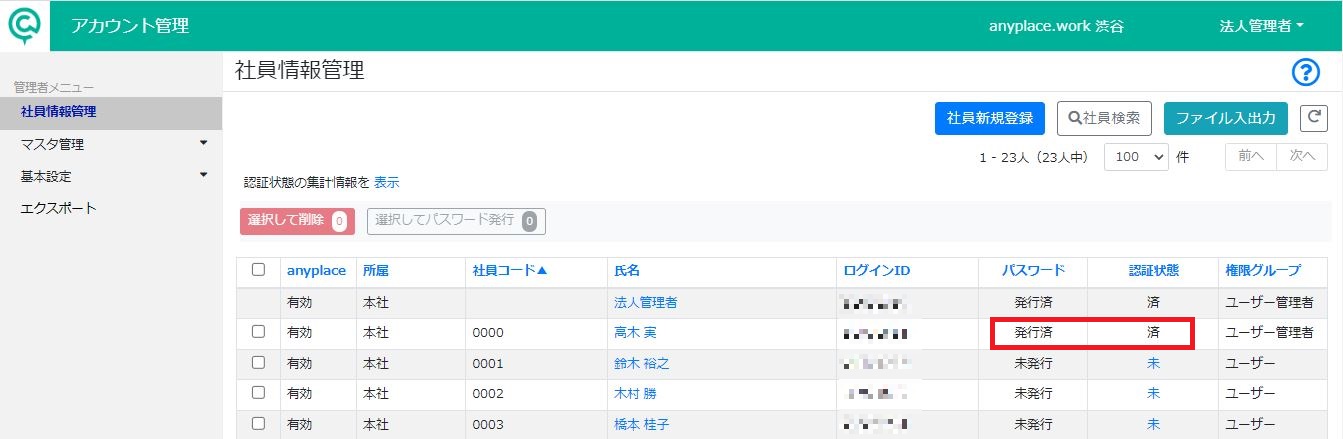Sort by 所属 column header
Image resolution: width=1343 pixels, height=439 pixels.
pyautogui.click(x=376, y=270)
